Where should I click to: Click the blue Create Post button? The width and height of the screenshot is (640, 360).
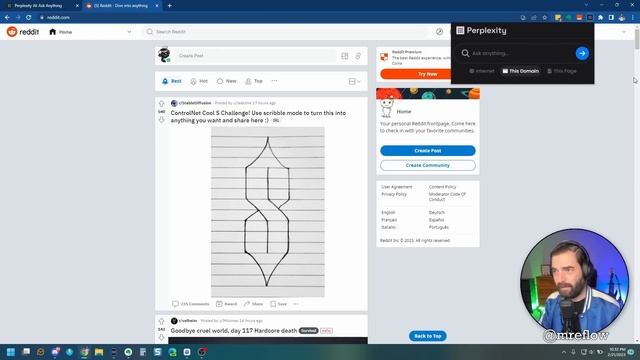click(428, 151)
